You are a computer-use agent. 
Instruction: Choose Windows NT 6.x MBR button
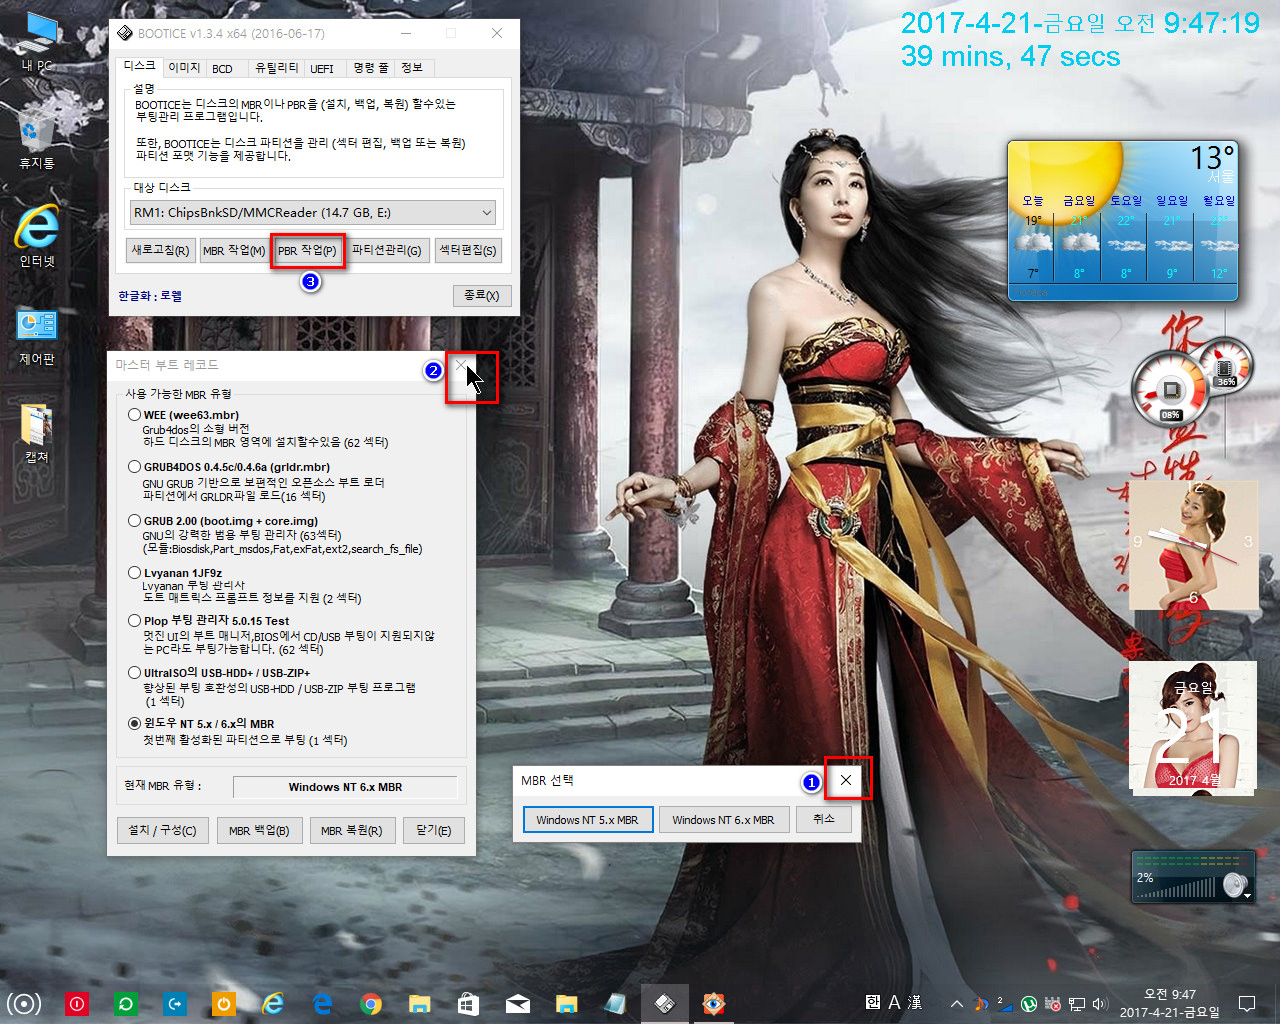click(x=723, y=819)
